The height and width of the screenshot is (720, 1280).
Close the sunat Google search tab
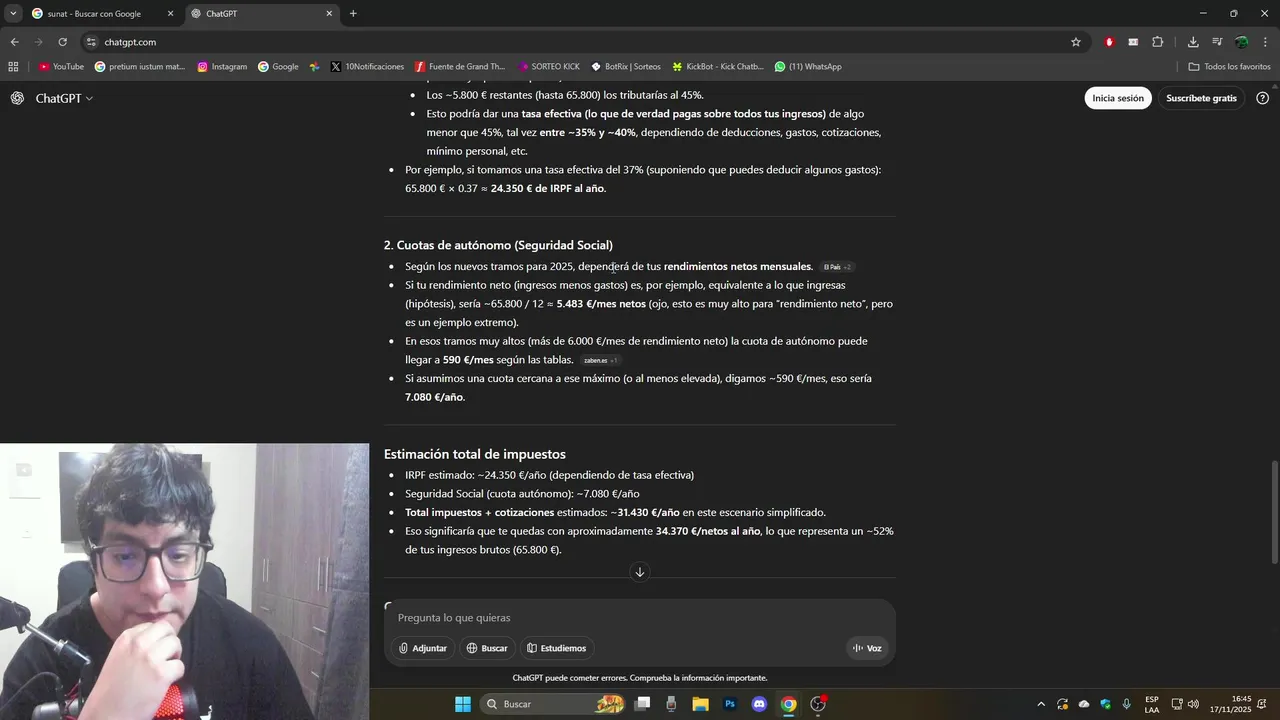[x=170, y=14]
